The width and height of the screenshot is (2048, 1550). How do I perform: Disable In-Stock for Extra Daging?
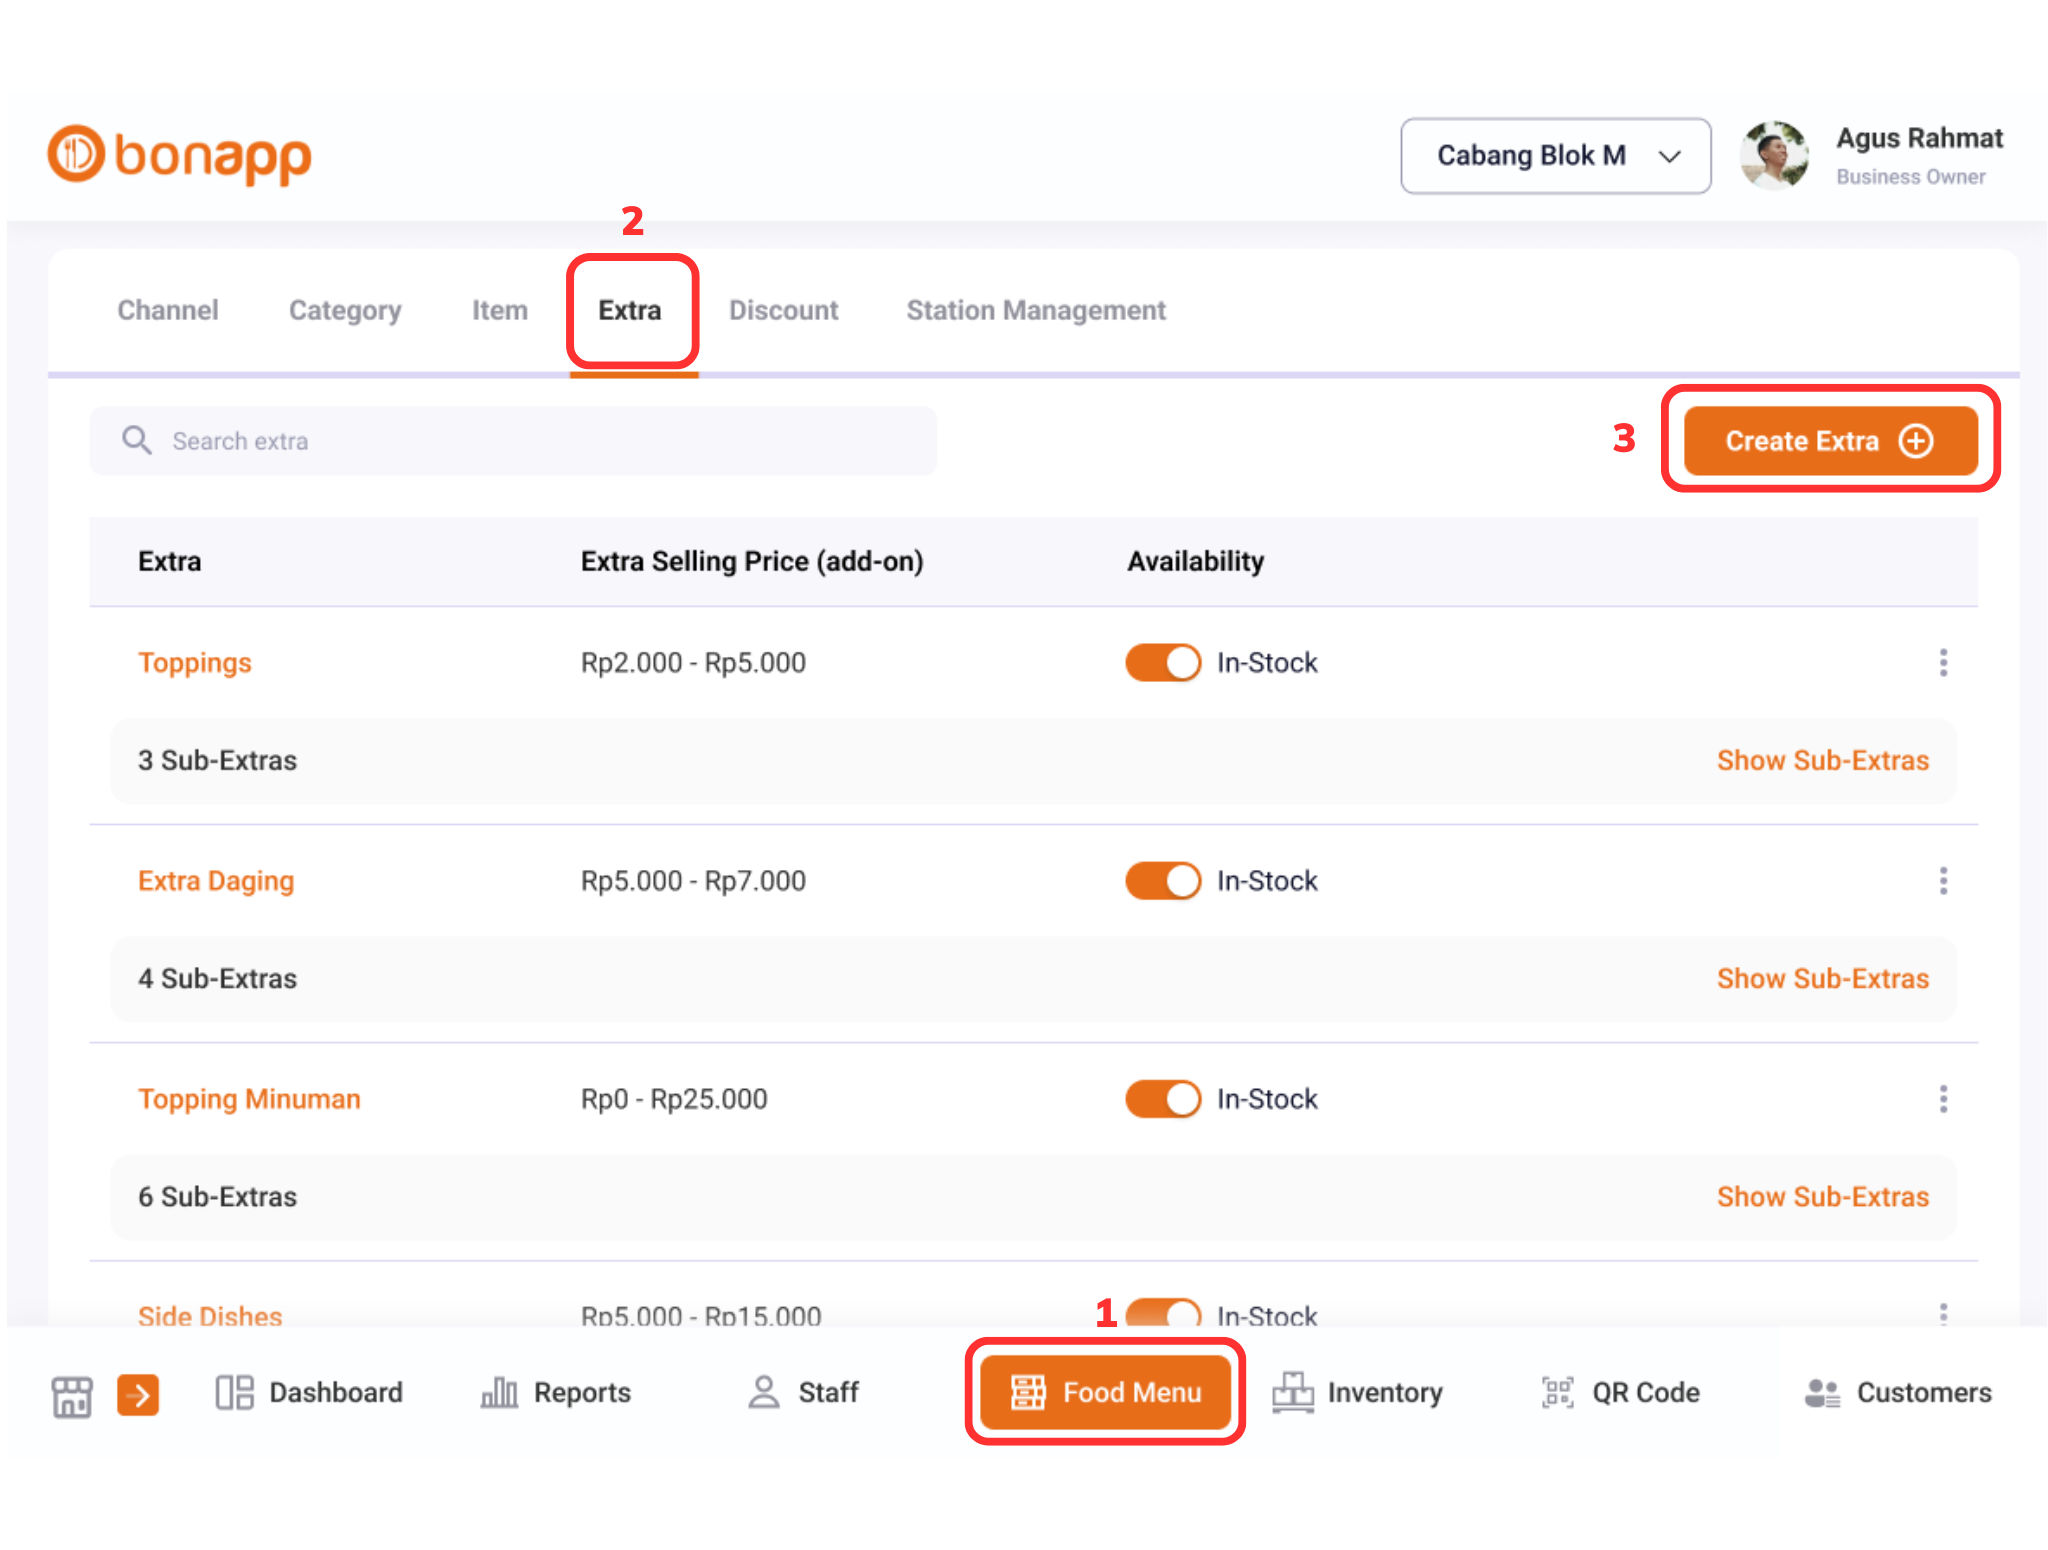coord(1161,880)
